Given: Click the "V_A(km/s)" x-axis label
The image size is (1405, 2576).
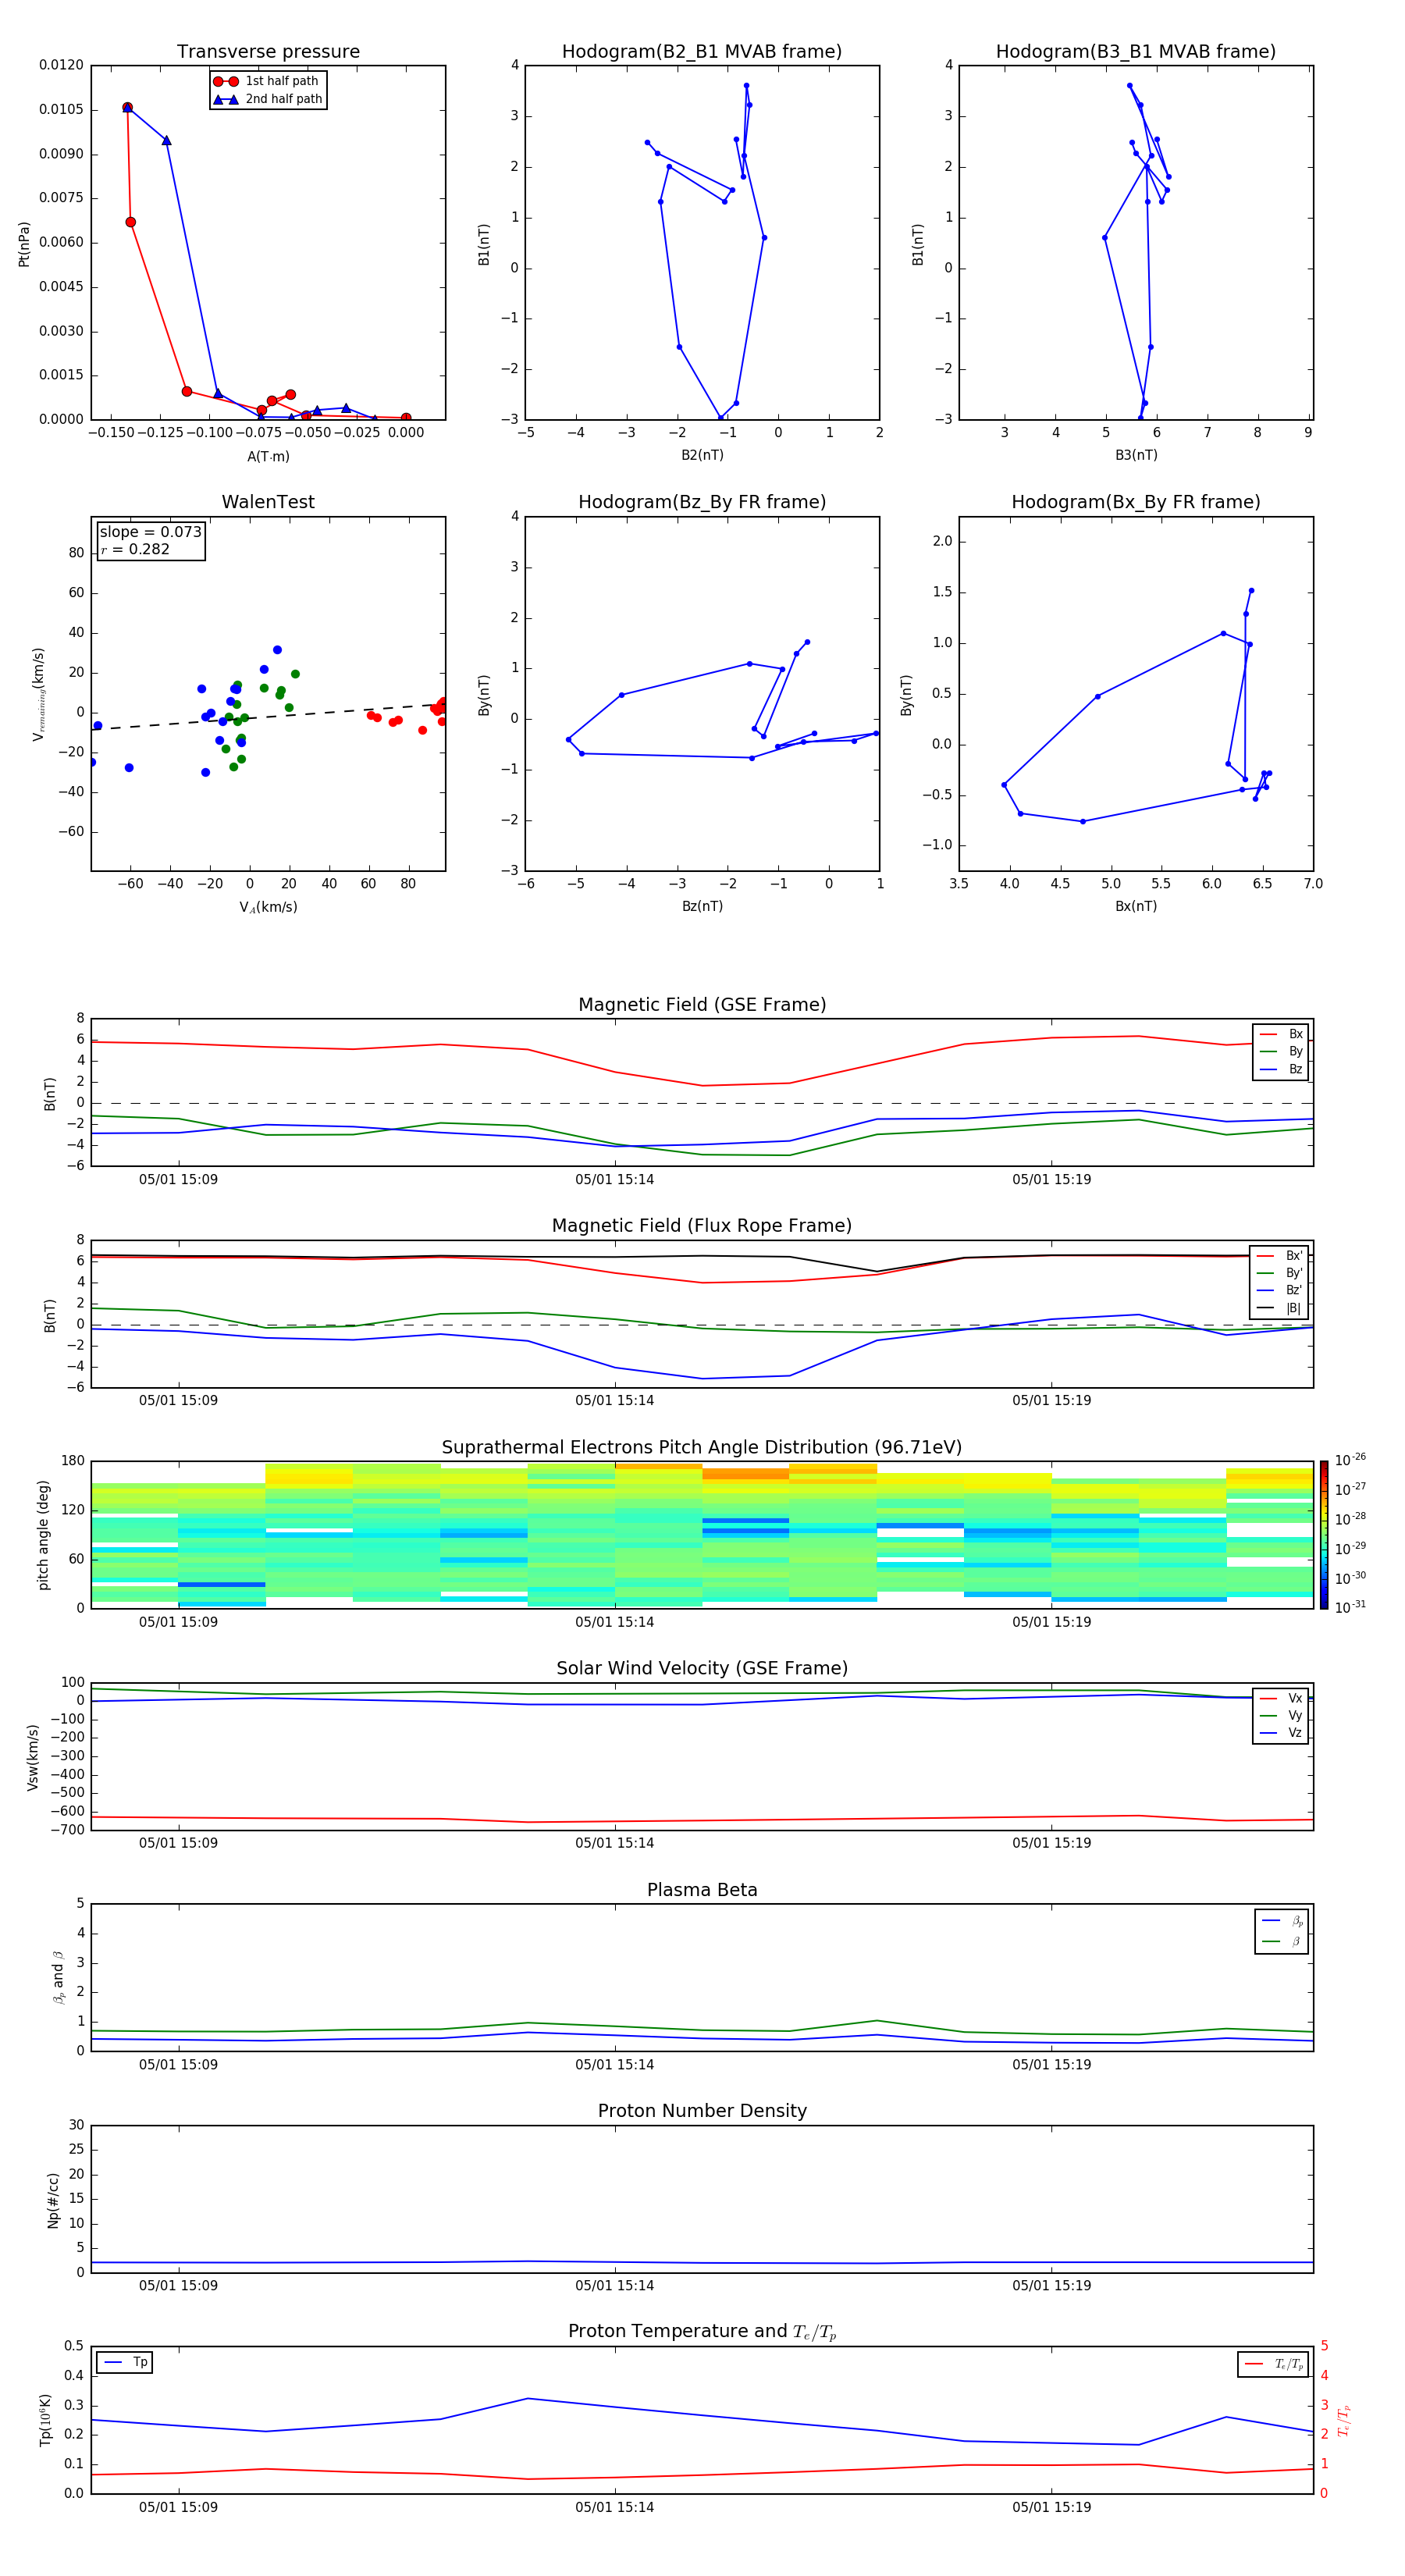Looking at the screenshot, I should click(268, 907).
